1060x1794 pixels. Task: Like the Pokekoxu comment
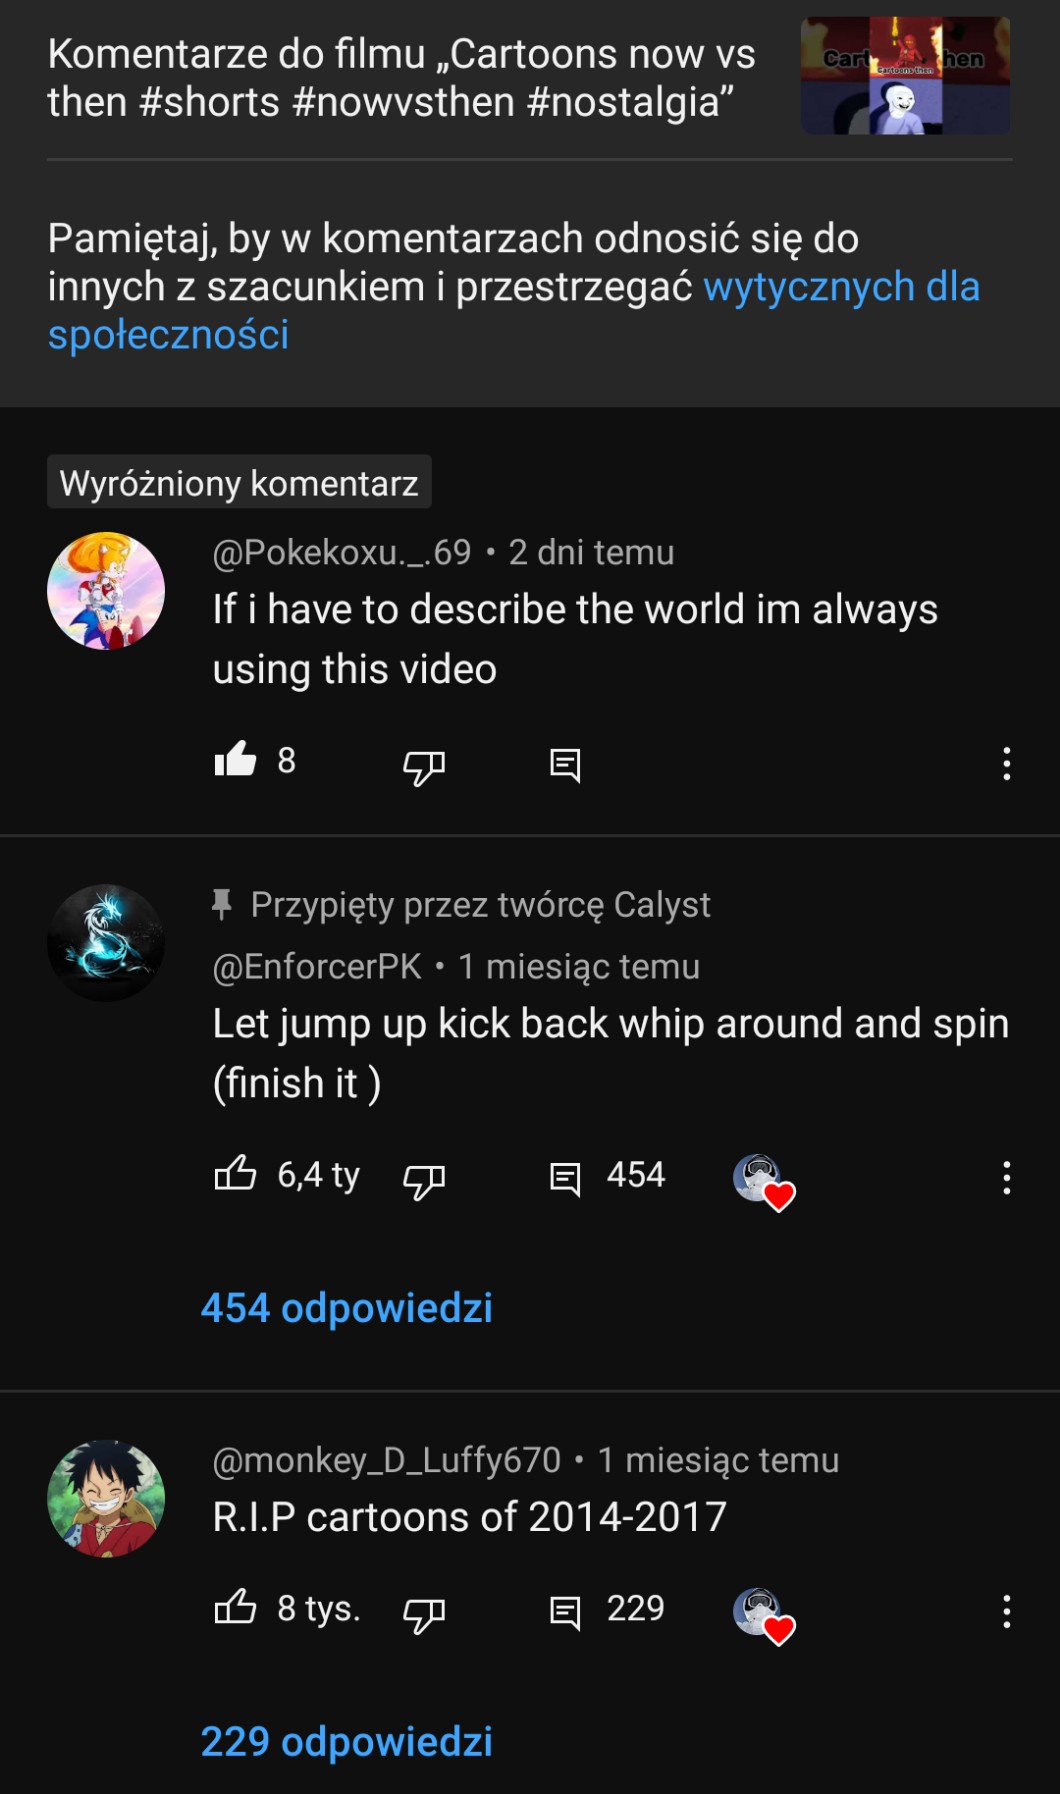(x=236, y=761)
